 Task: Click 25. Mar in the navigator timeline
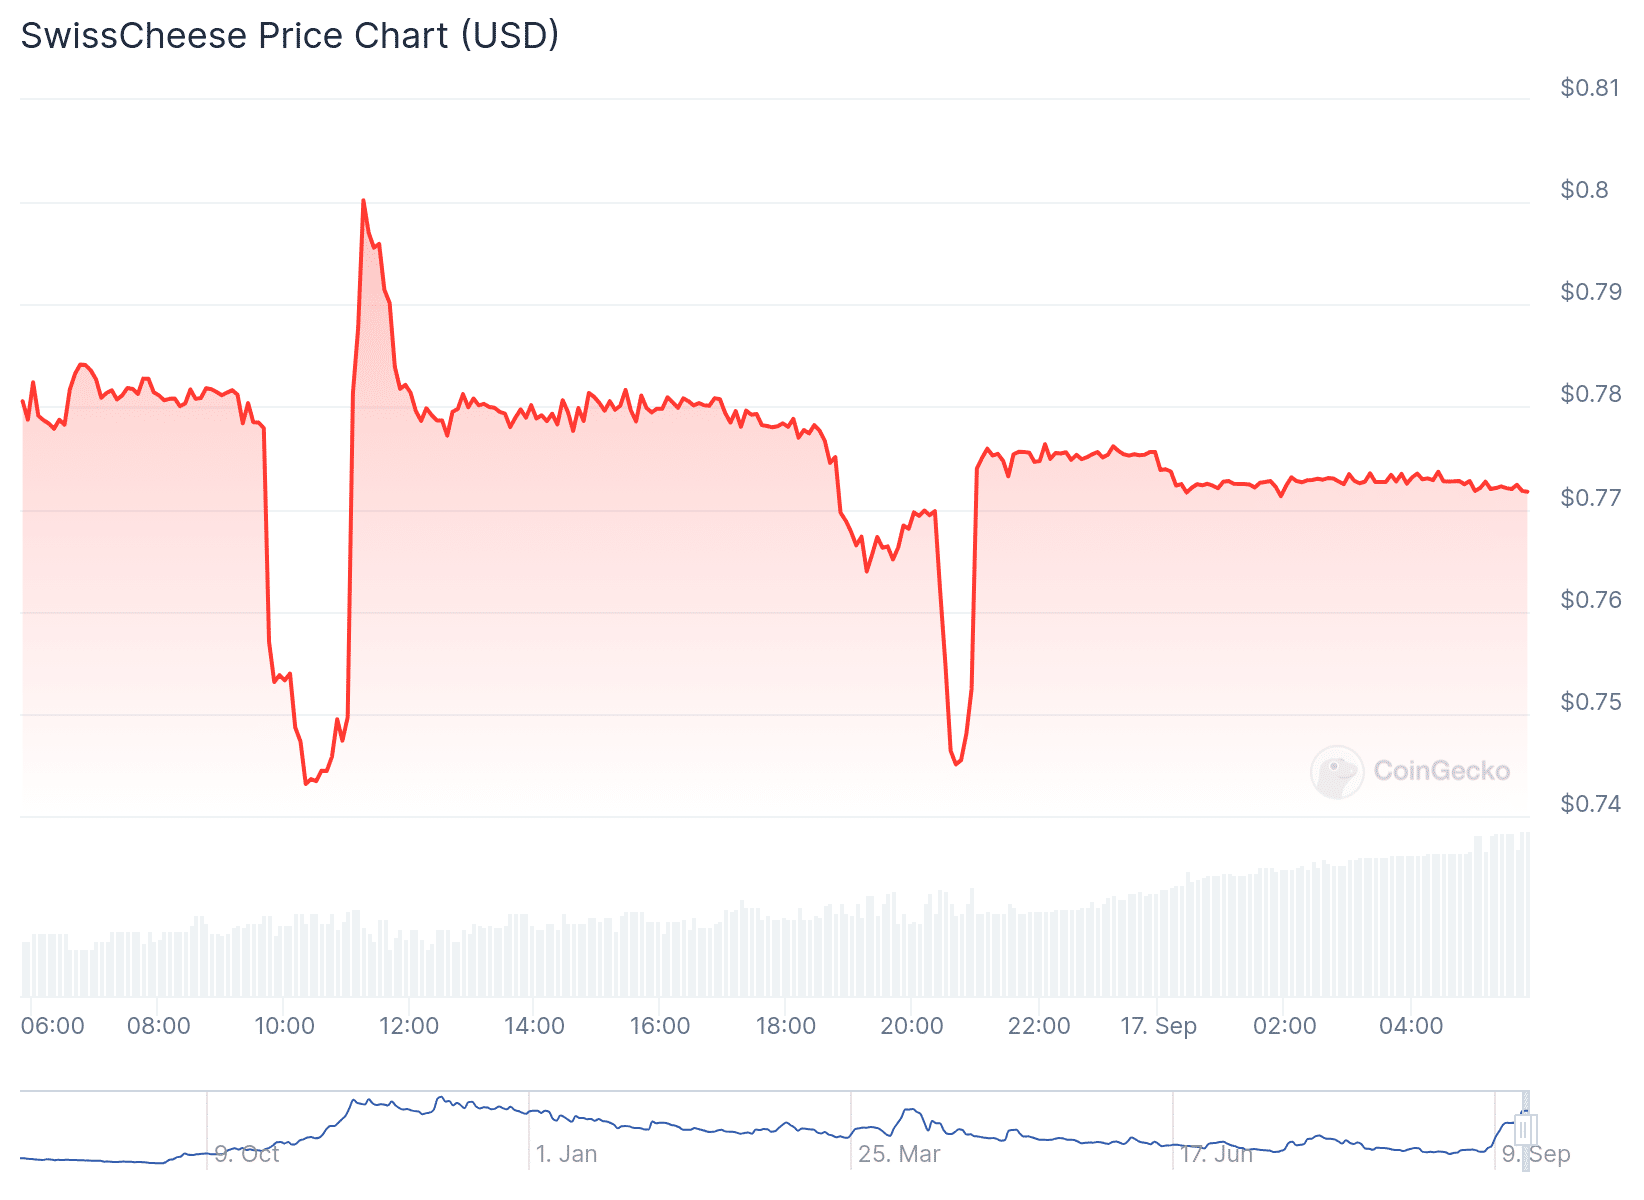click(899, 1154)
